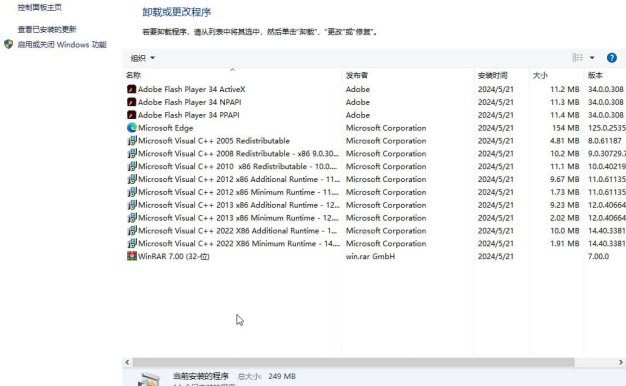Sort by the 安装时间 column header
The image size is (626, 386).
click(x=493, y=75)
